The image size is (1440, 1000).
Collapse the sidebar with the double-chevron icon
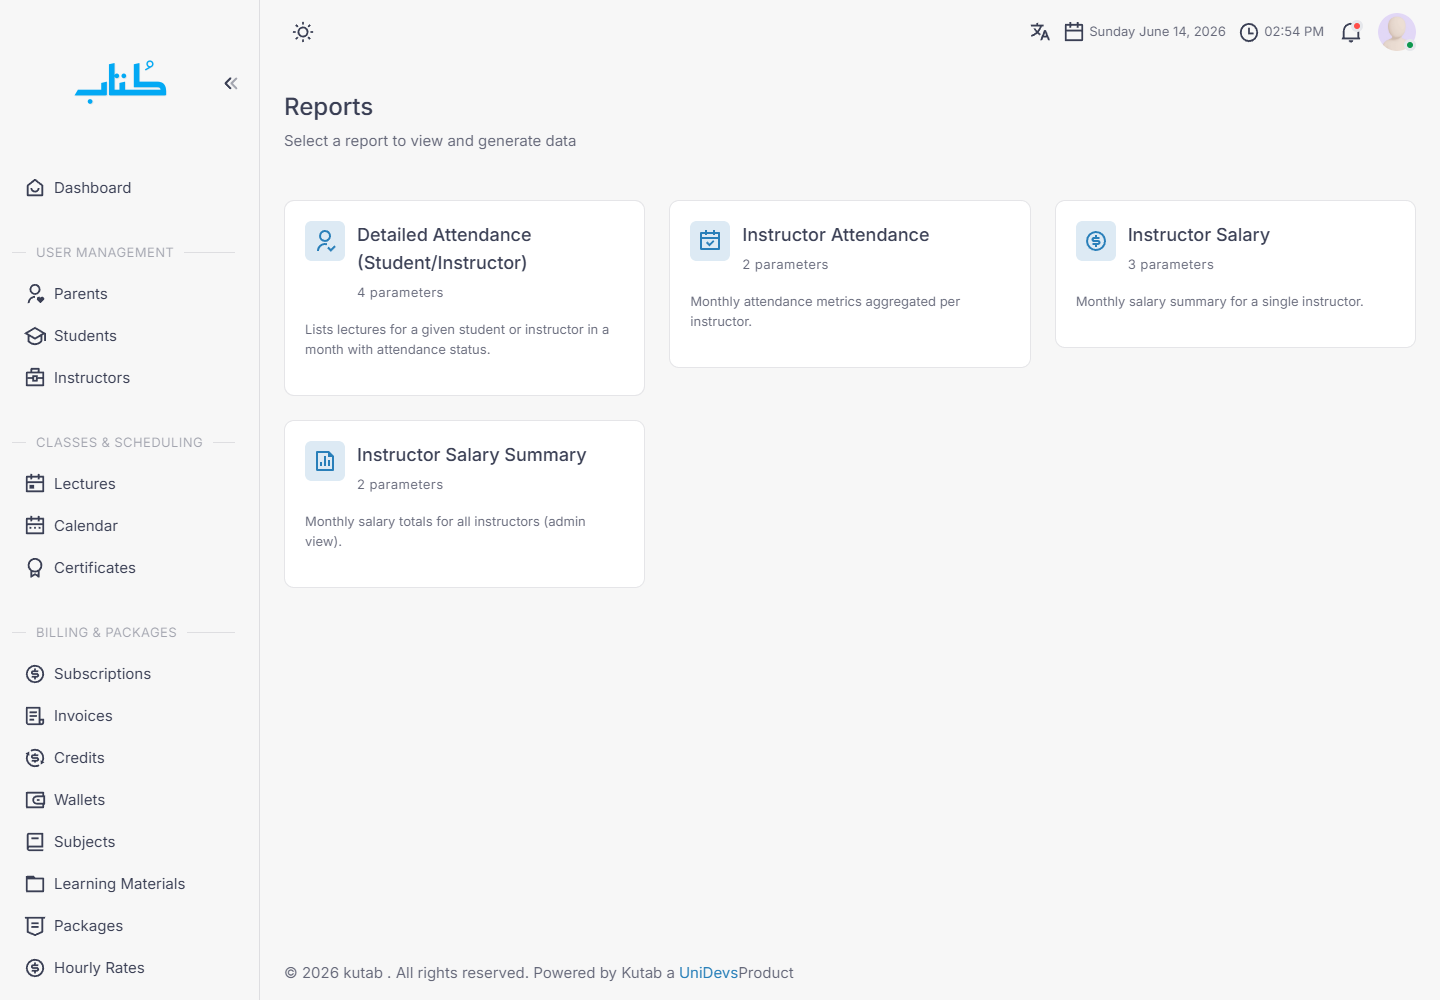231,83
